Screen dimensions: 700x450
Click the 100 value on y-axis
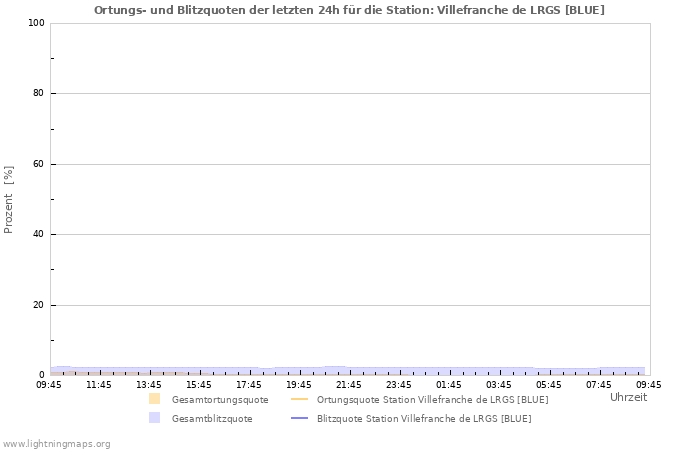pos(35,23)
